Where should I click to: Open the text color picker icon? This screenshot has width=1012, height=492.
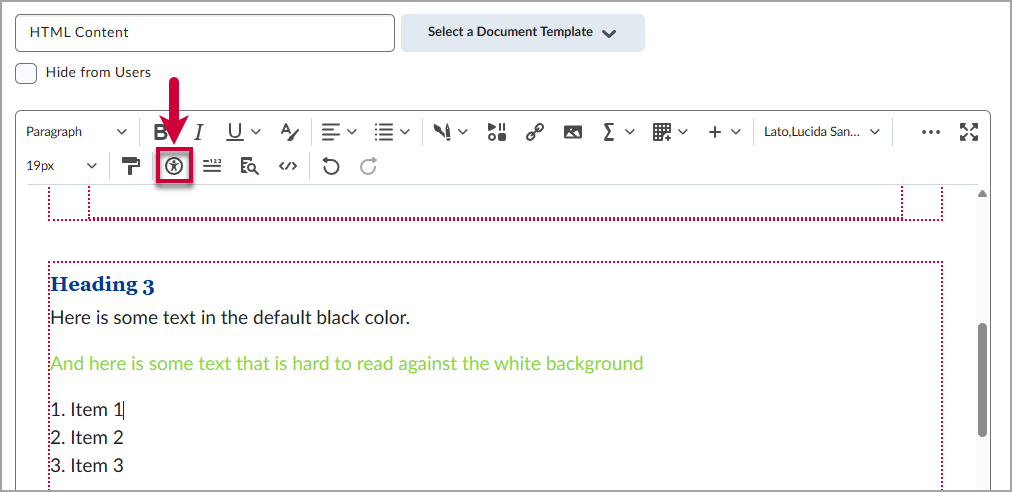tap(290, 132)
